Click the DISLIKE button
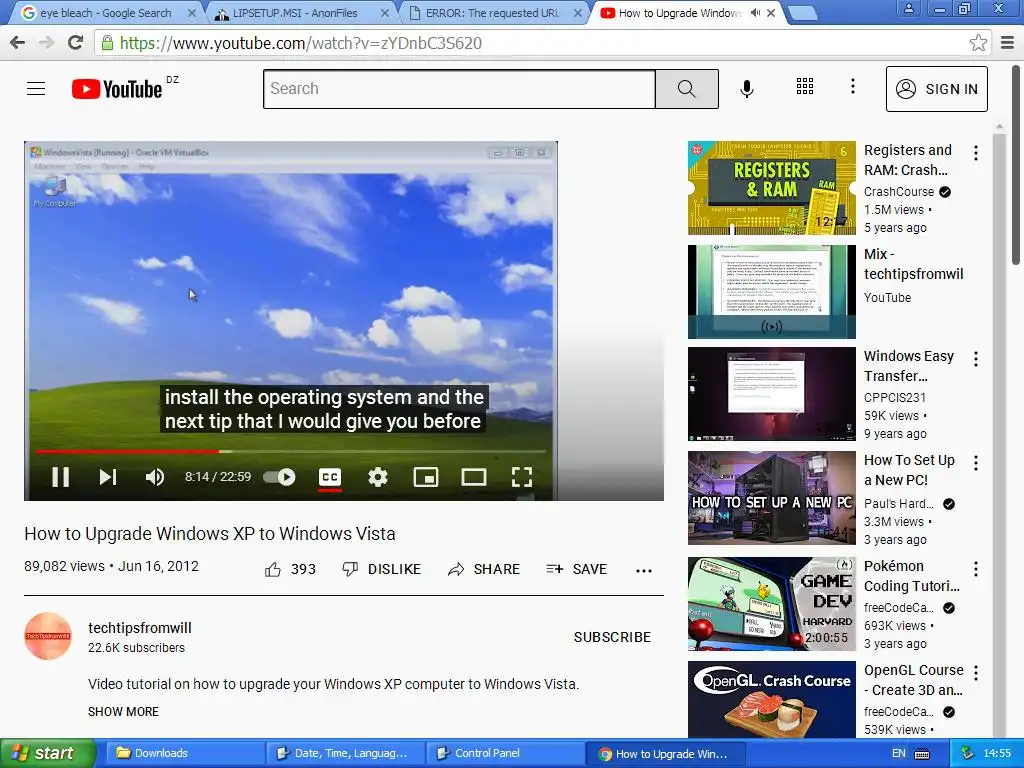 click(382, 569)
